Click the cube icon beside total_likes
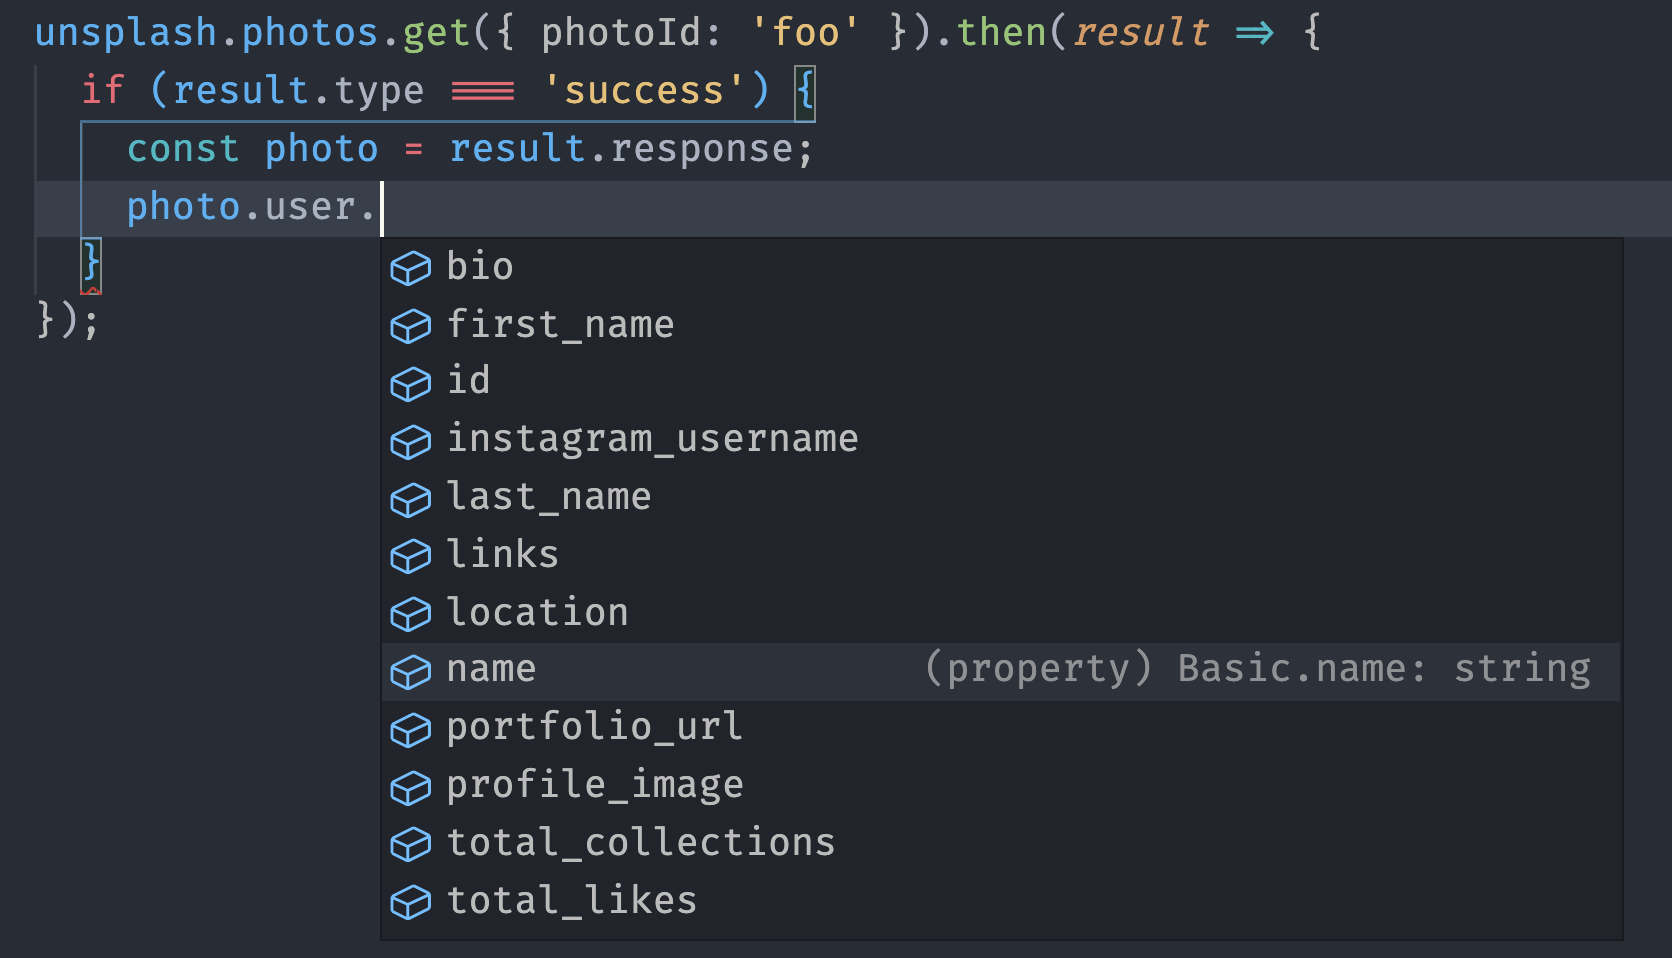This screenshot has height=958, width=1672. [411, 903]
